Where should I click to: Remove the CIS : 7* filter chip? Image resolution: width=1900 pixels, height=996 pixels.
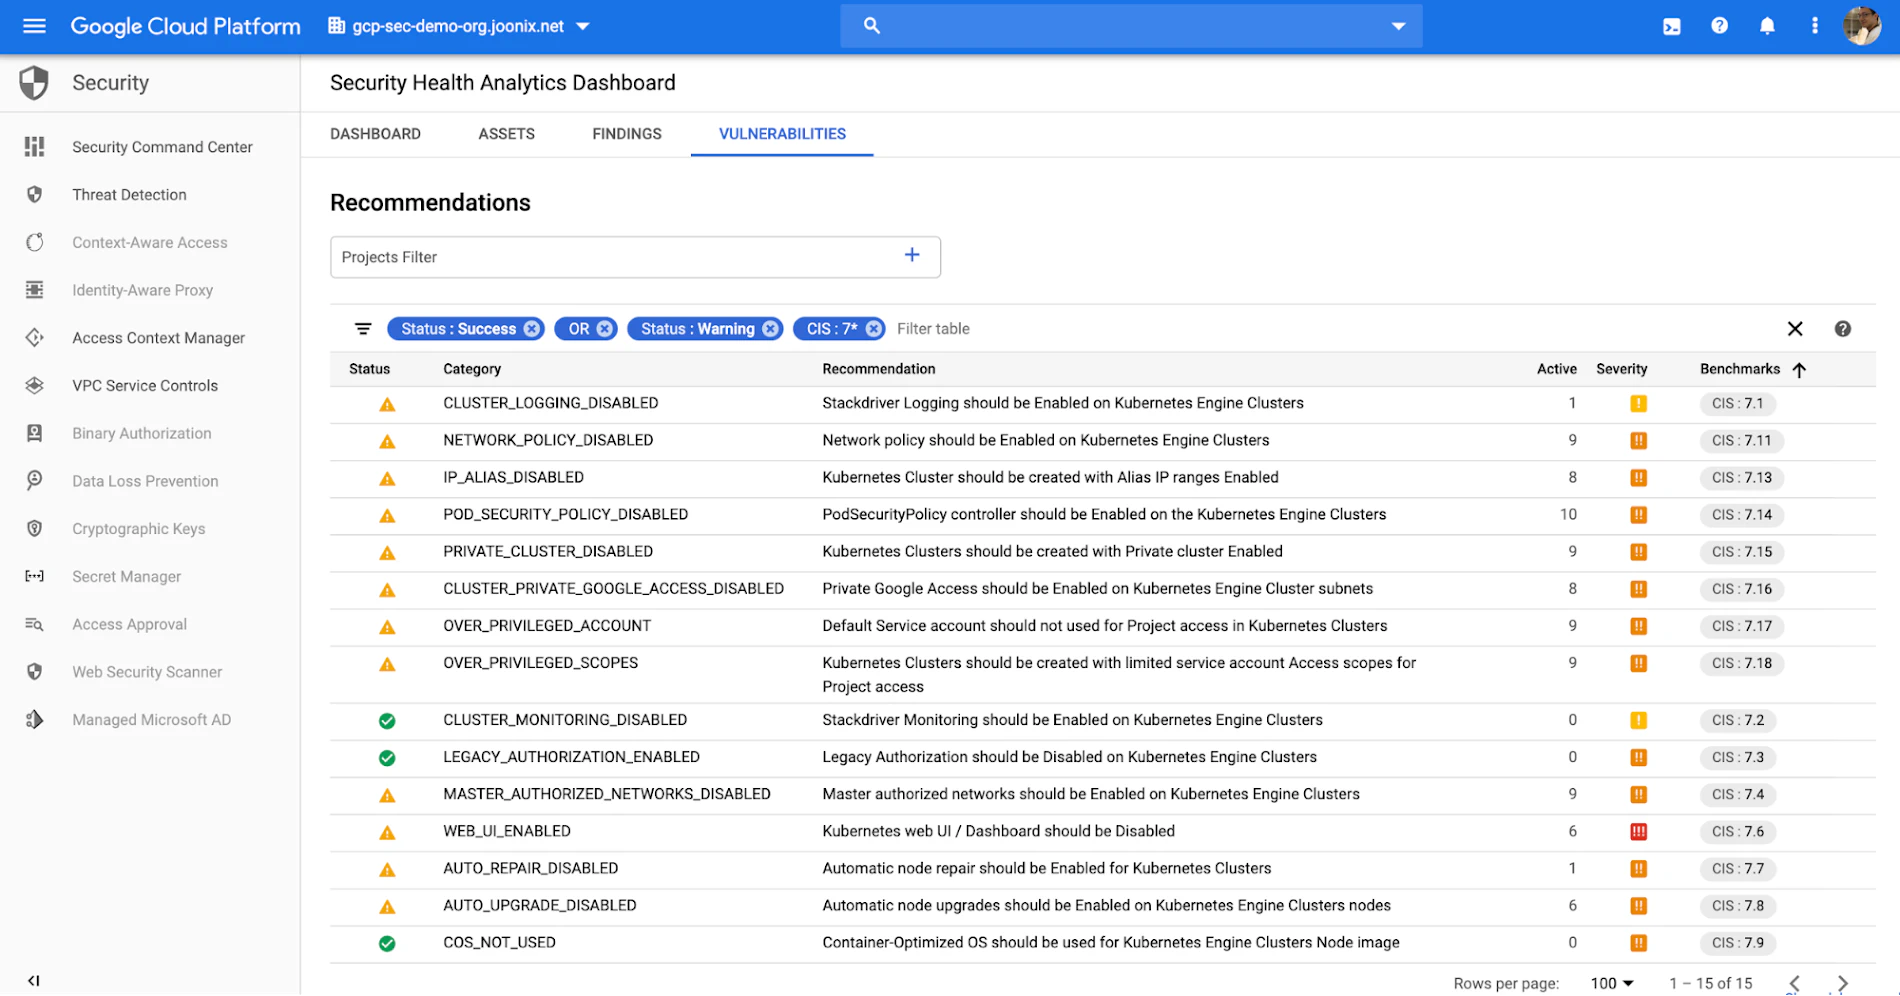874,329
